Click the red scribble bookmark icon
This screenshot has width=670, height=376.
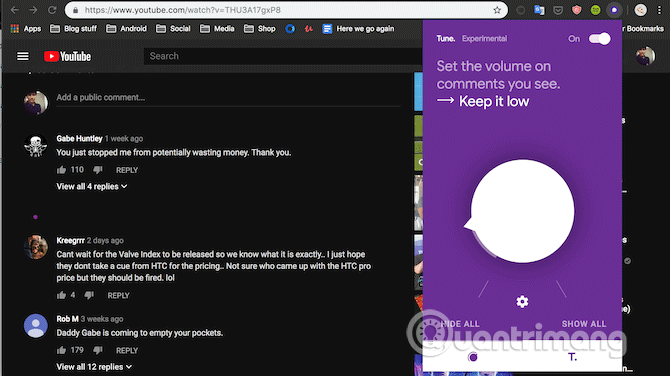point(309,29)
